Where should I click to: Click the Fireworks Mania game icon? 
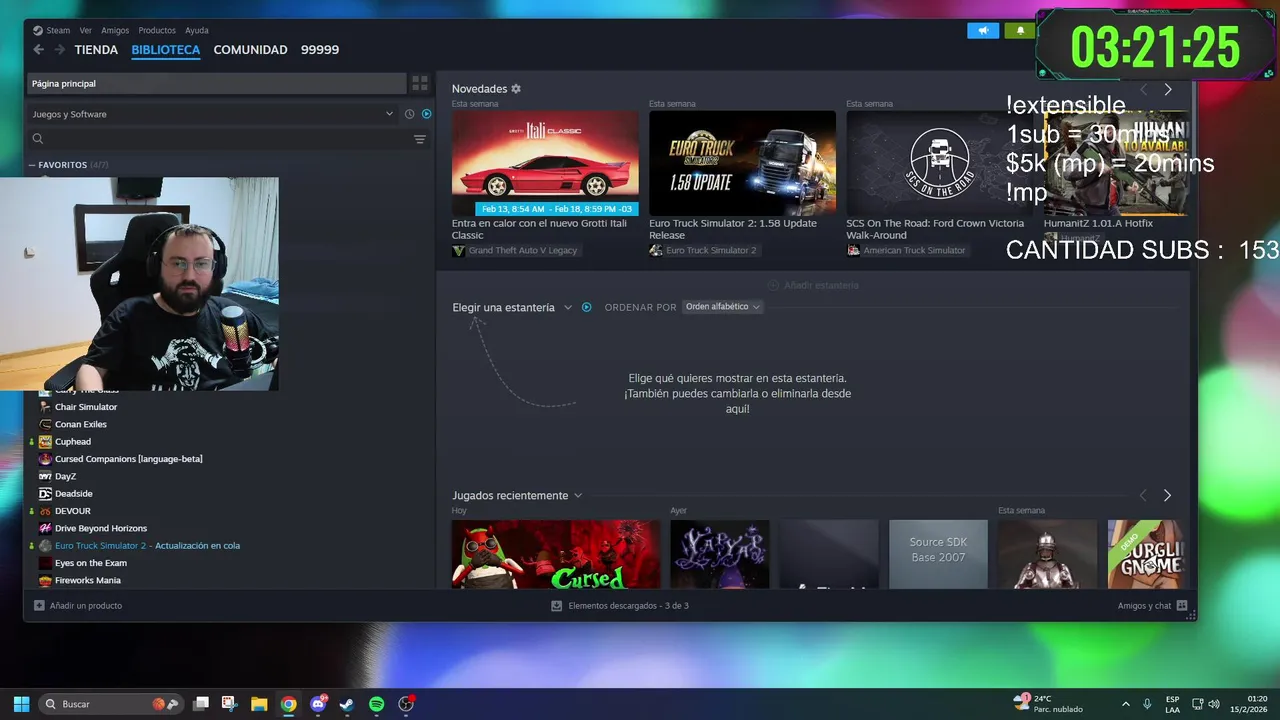pos(45,580)
